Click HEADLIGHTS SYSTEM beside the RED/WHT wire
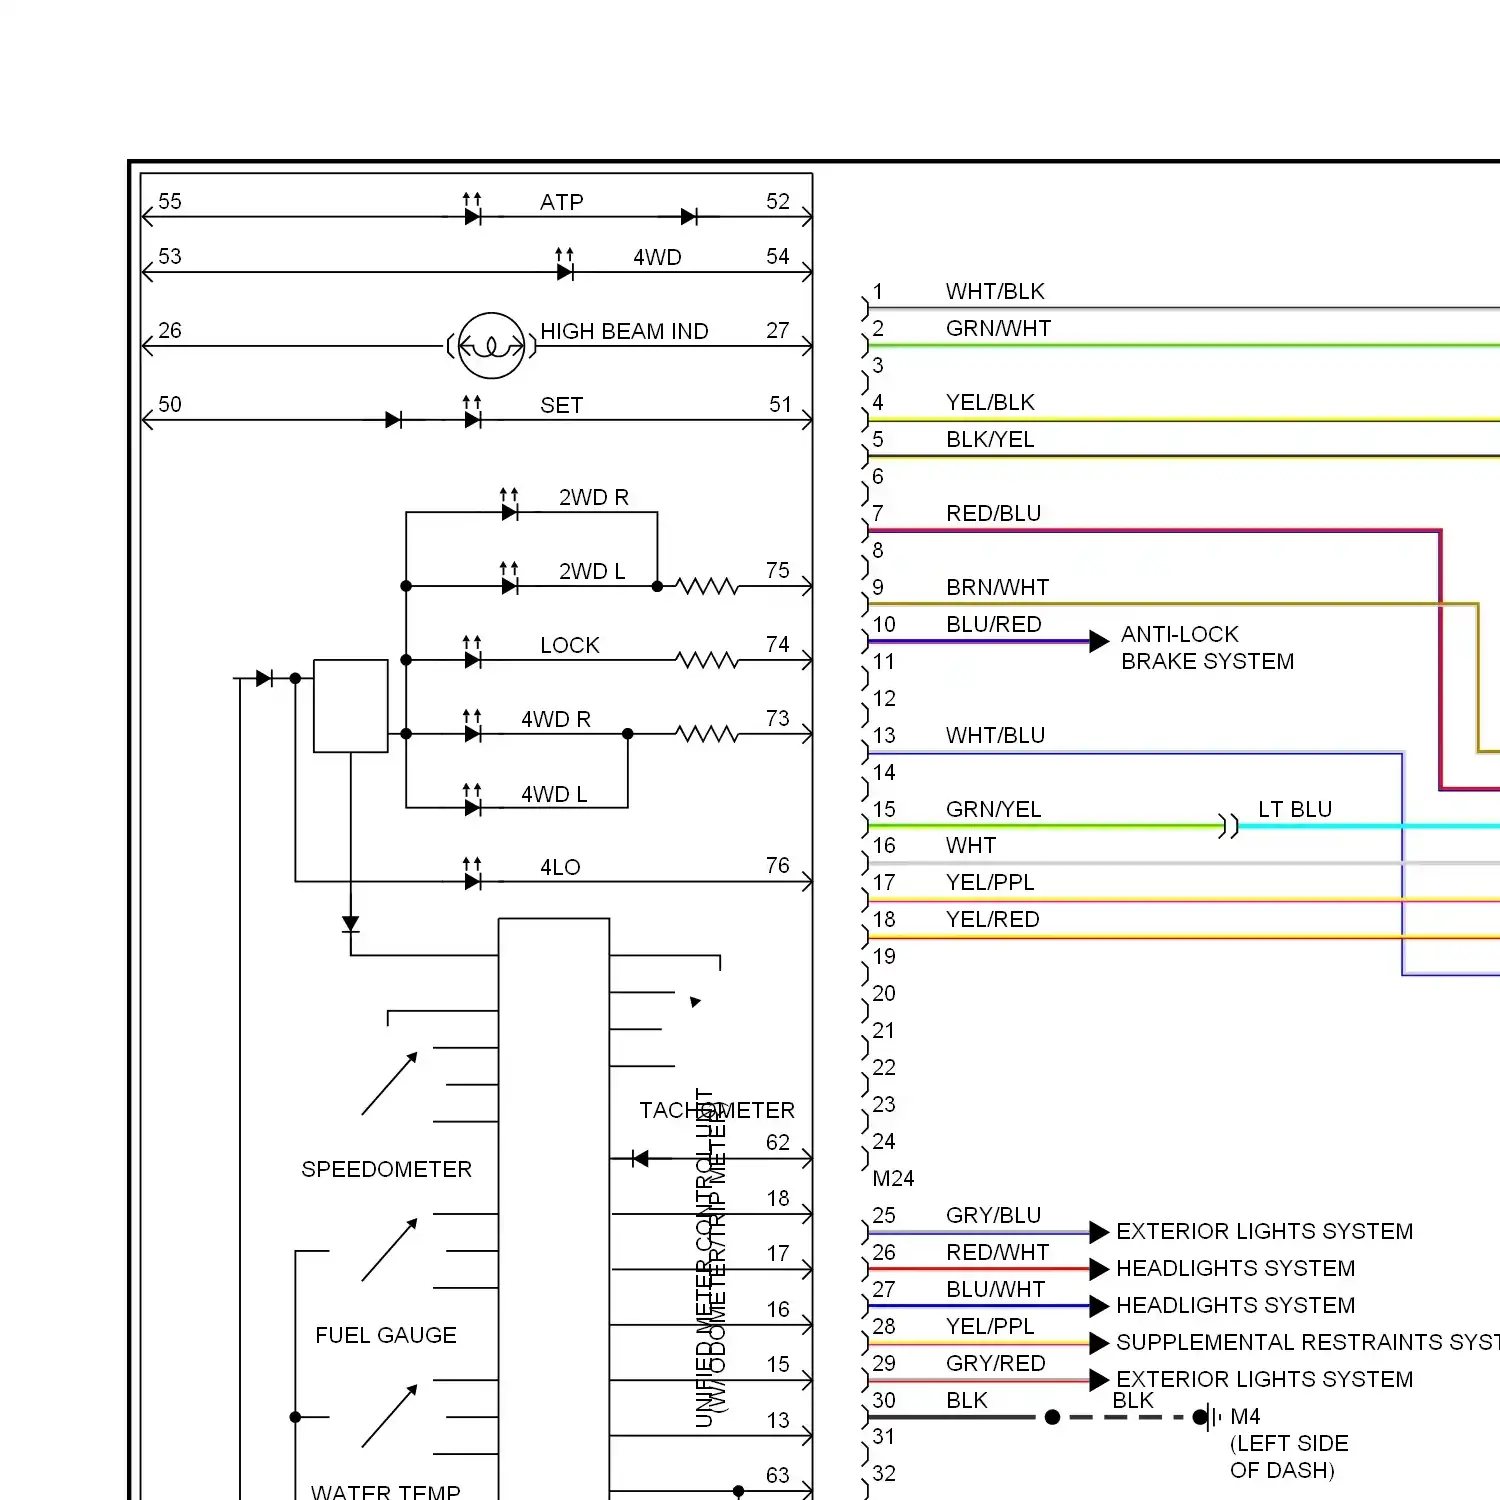This screenshot has height=1500, width=1500. (1235, 1268)
